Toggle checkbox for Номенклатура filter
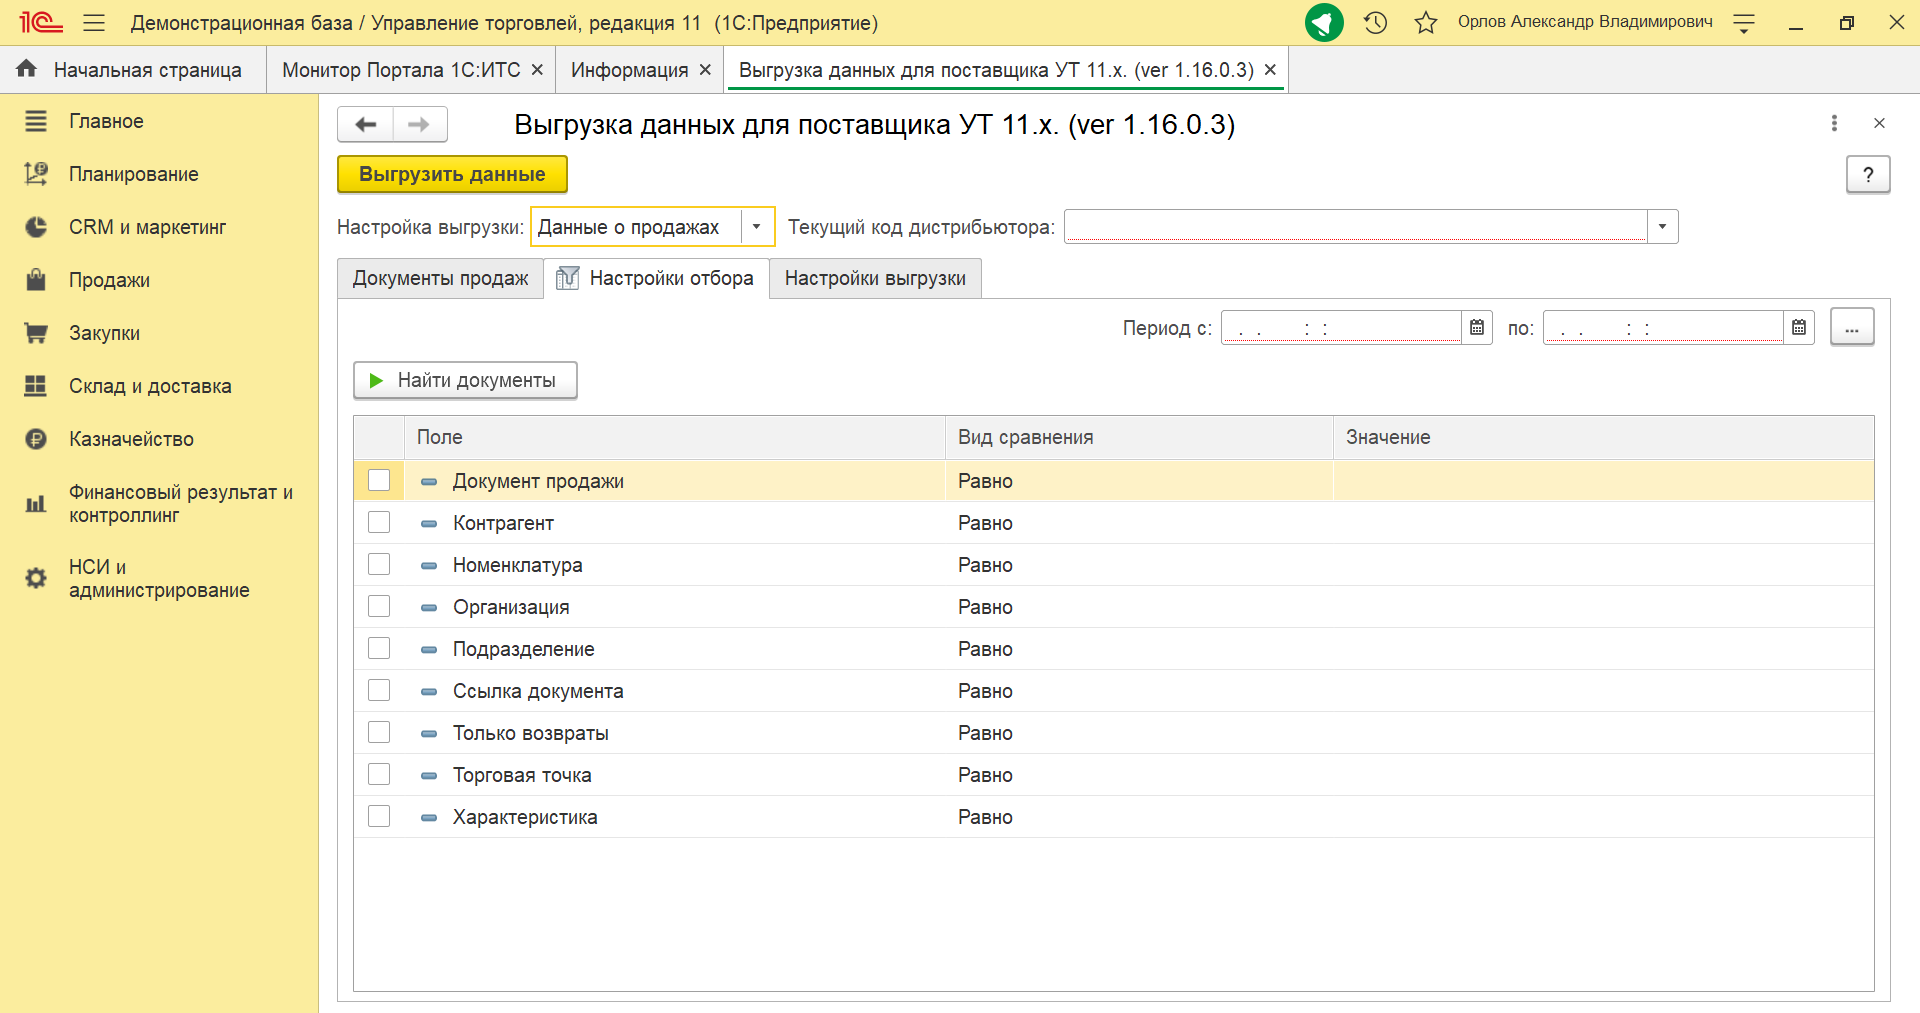 [379, 564]
